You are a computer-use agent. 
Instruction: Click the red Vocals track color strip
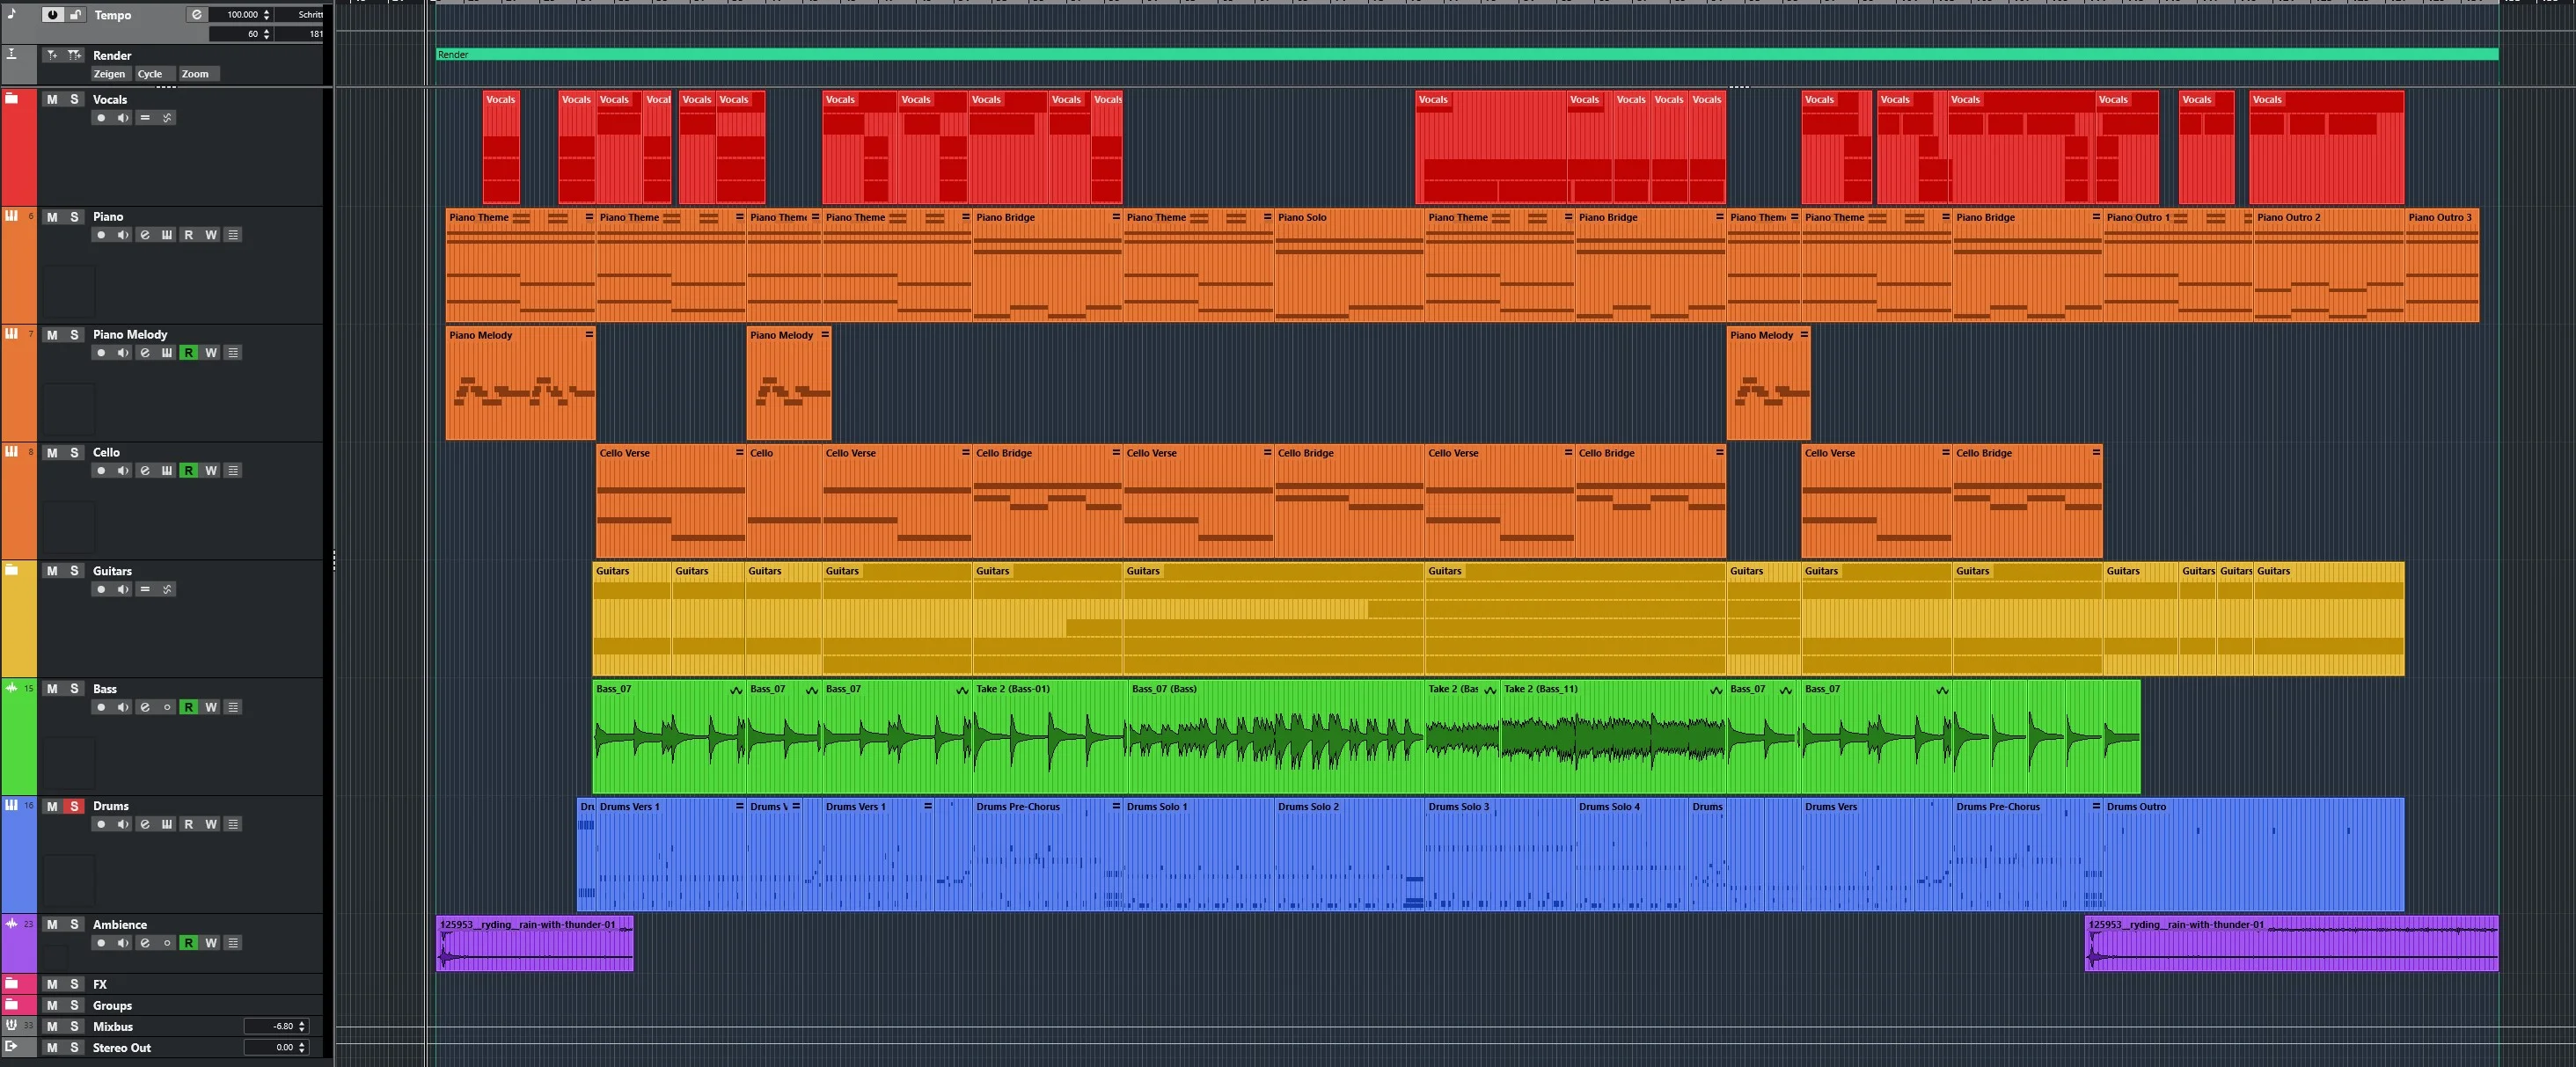(x=19, y=148)
